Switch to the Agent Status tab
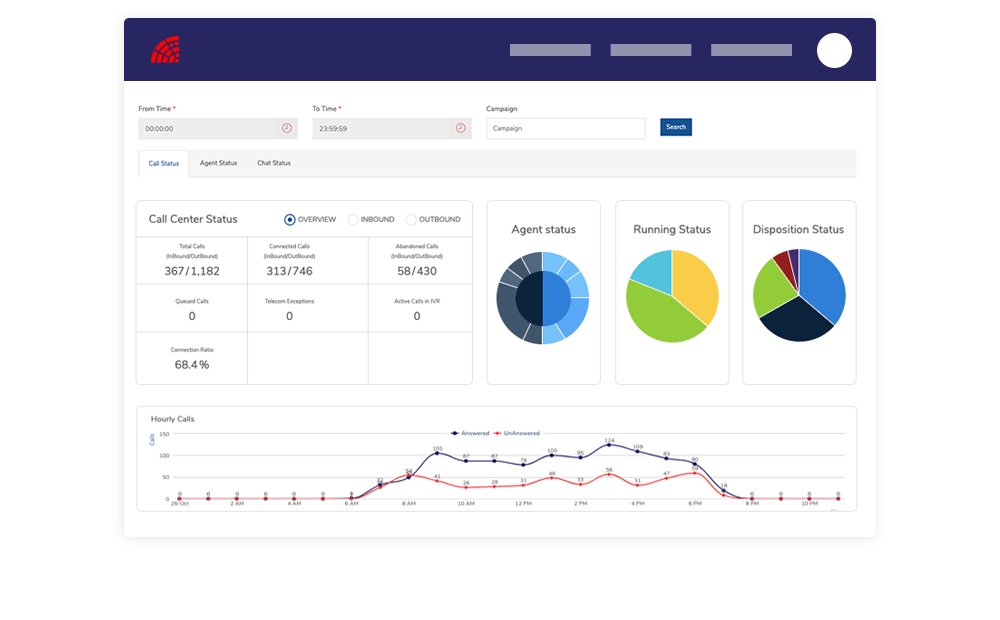The height and width of the screenshot is (620, 1000). [x=218, y=163]
